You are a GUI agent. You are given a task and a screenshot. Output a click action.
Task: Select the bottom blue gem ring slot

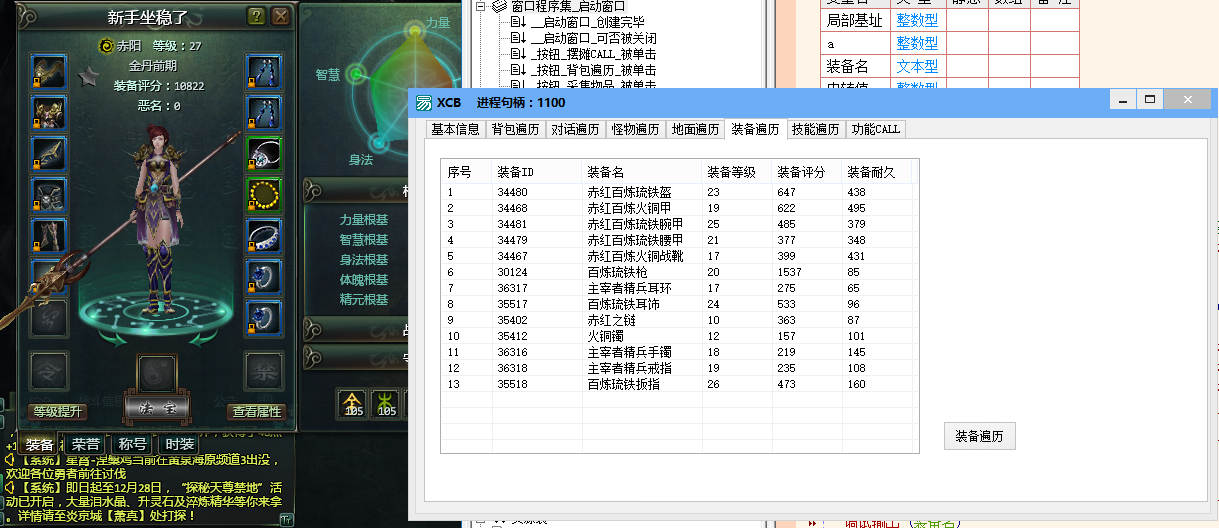[x=264, y=318]
